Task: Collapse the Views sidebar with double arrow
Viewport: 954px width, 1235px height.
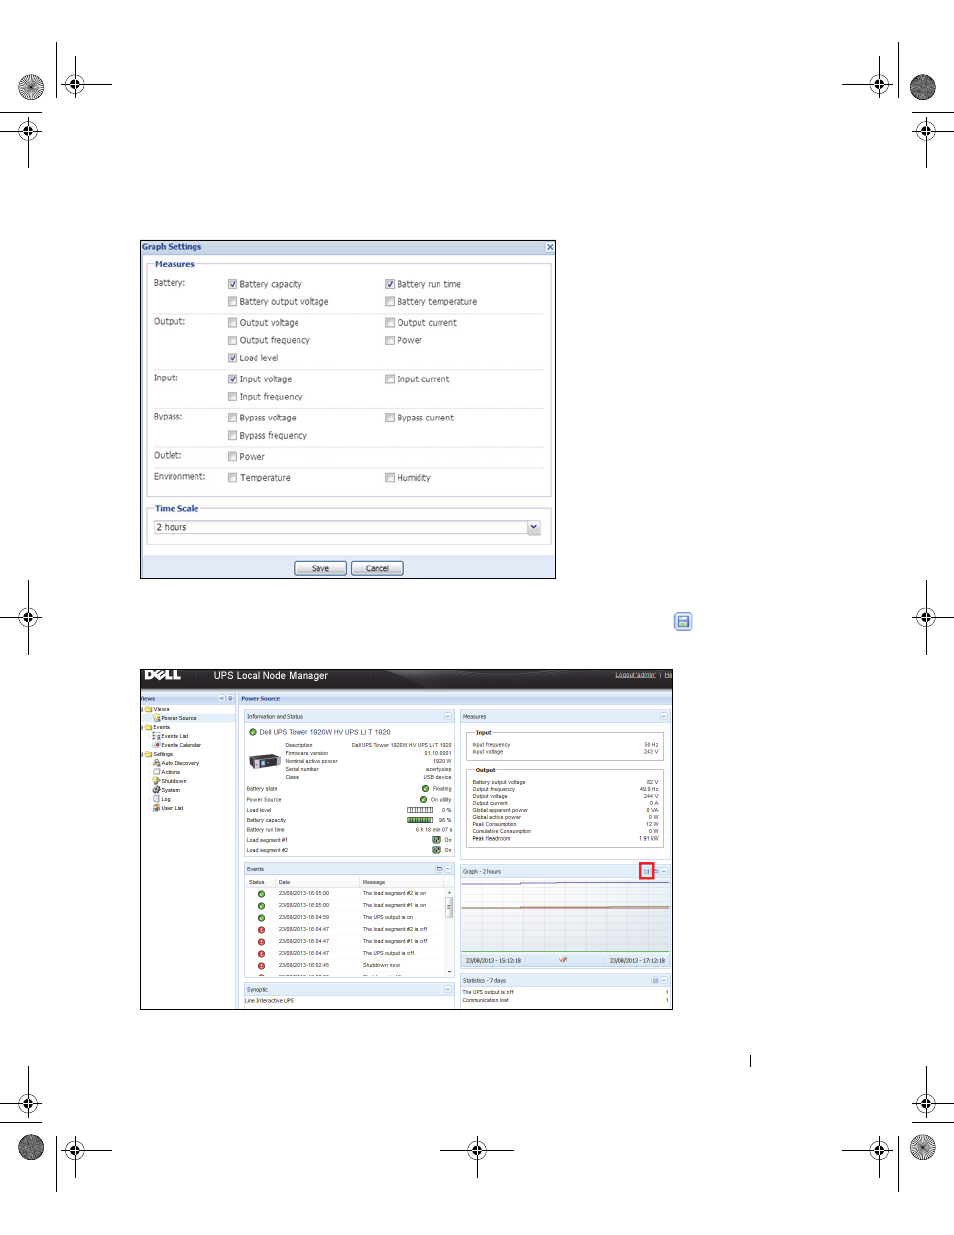Action: (x=222, y=699)
